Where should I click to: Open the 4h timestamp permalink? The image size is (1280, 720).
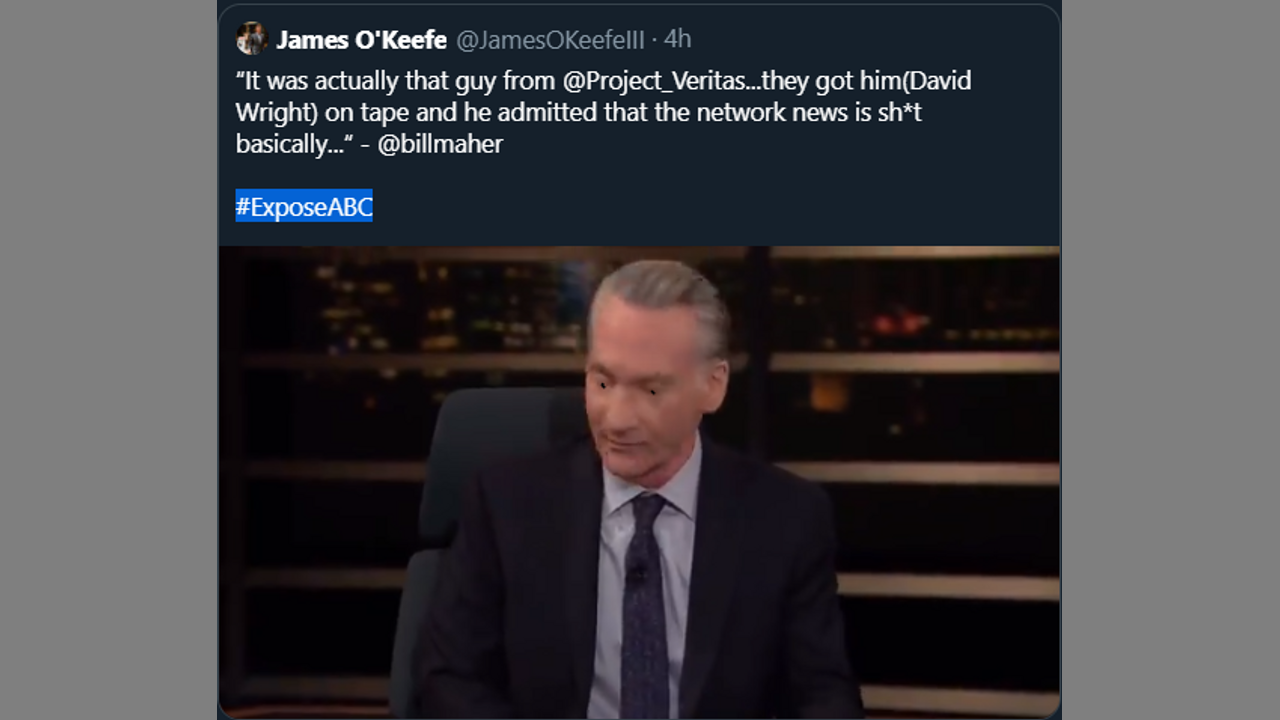pos(677,39)
